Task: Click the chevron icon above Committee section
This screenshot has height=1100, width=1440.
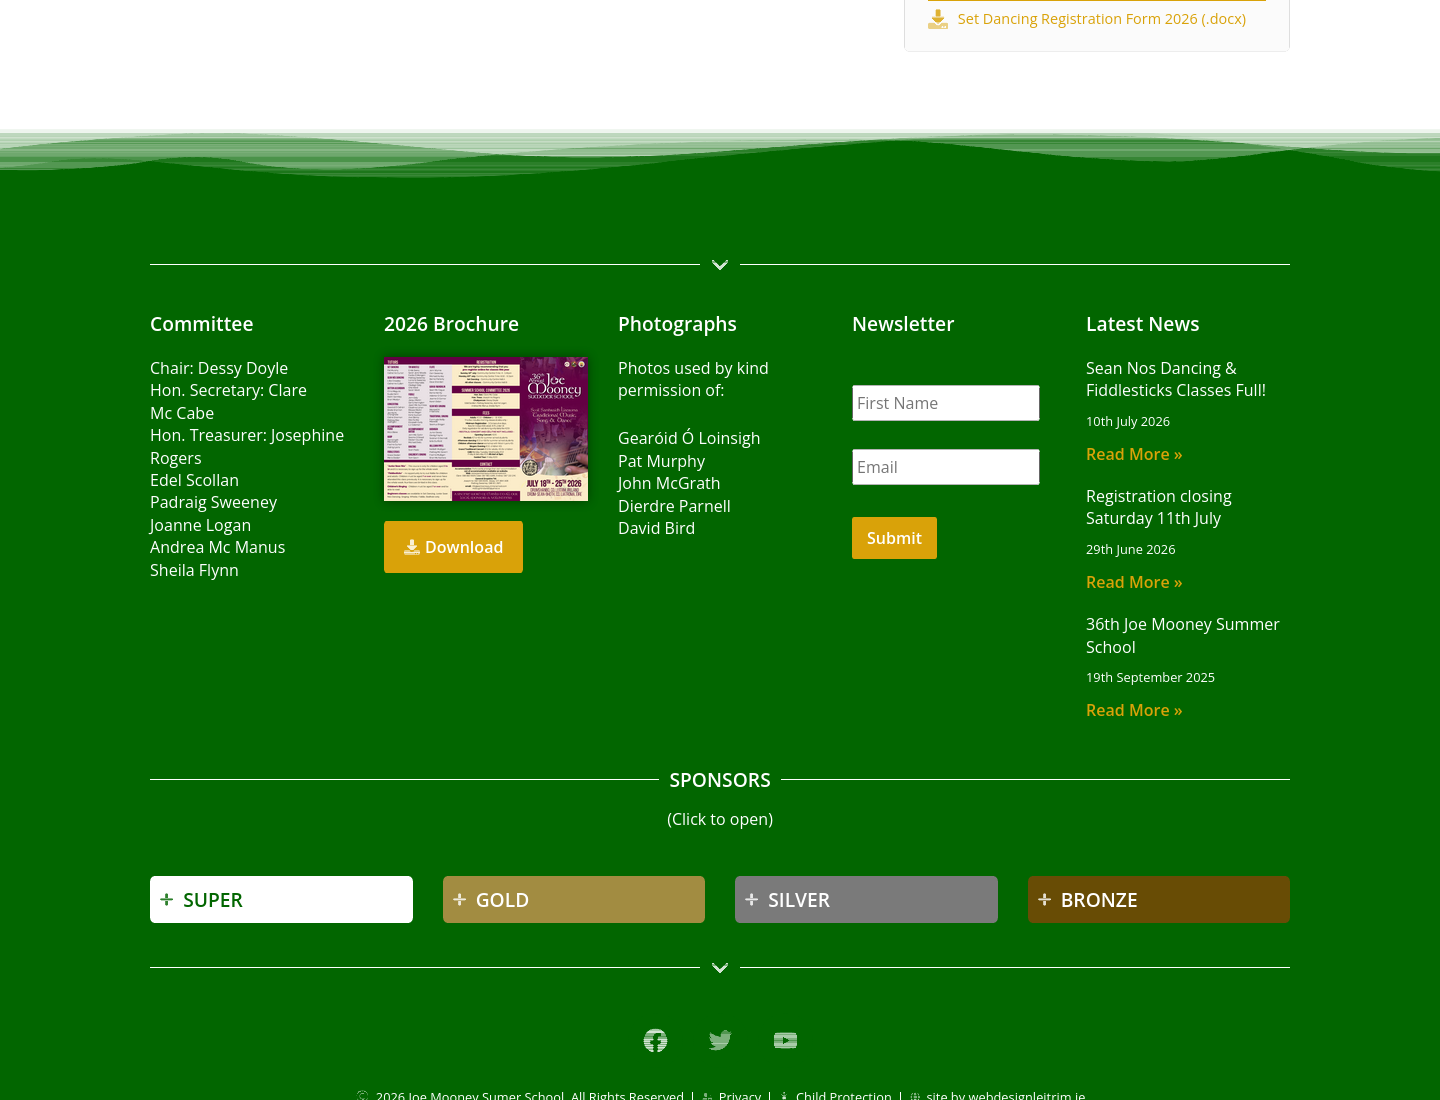Action: pyautogui.click(x=720, y=265)
